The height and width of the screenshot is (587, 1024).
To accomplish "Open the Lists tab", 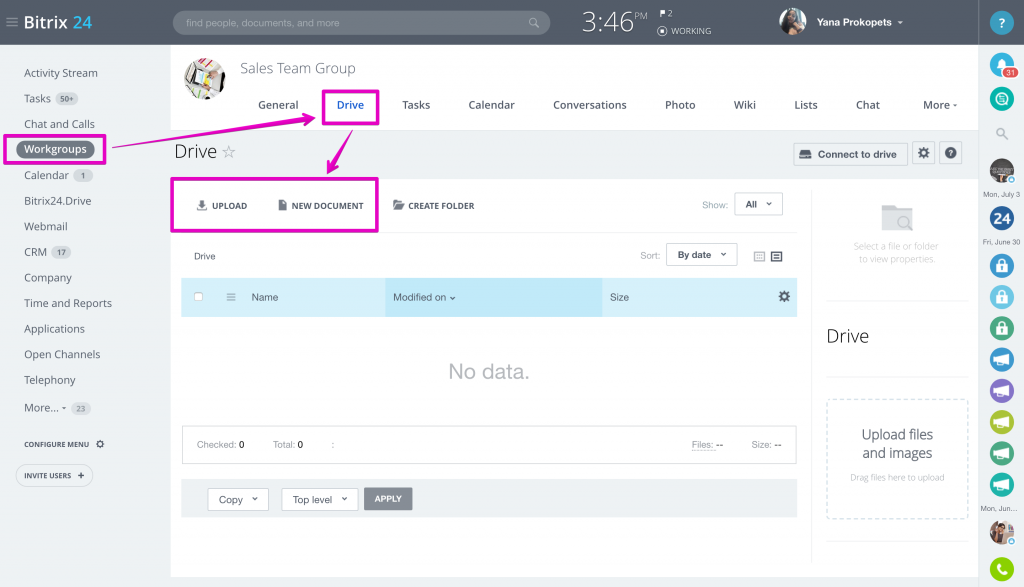I will point(805,105).
